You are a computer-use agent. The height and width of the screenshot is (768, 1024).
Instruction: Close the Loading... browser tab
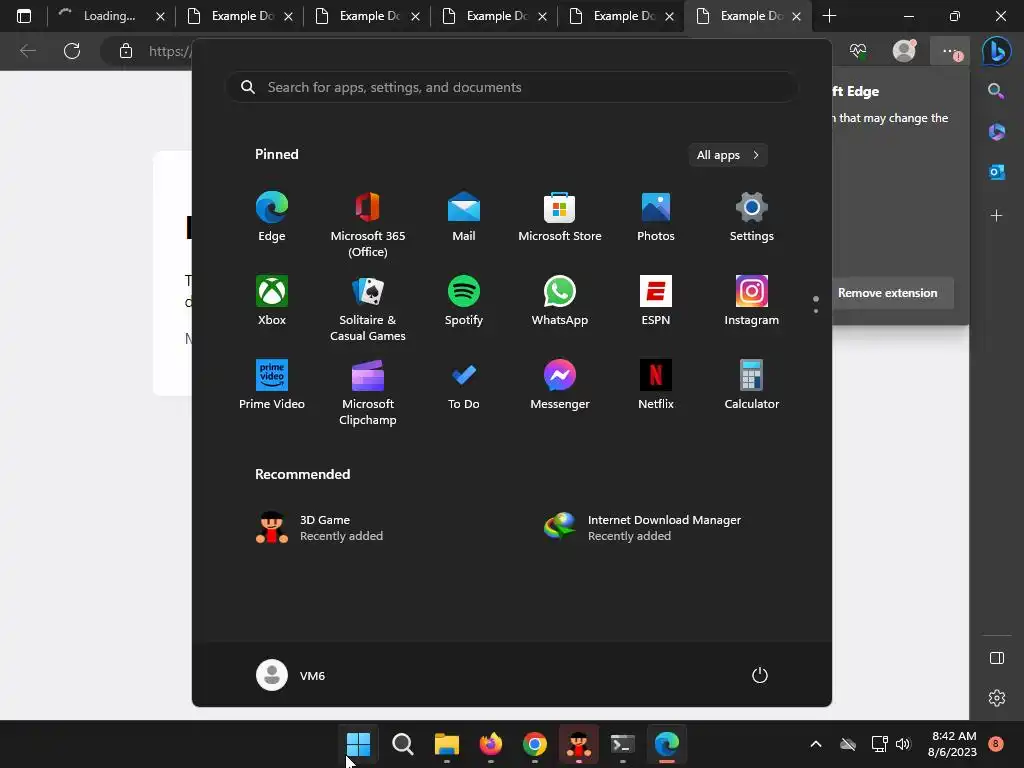(x=161, y=16)
